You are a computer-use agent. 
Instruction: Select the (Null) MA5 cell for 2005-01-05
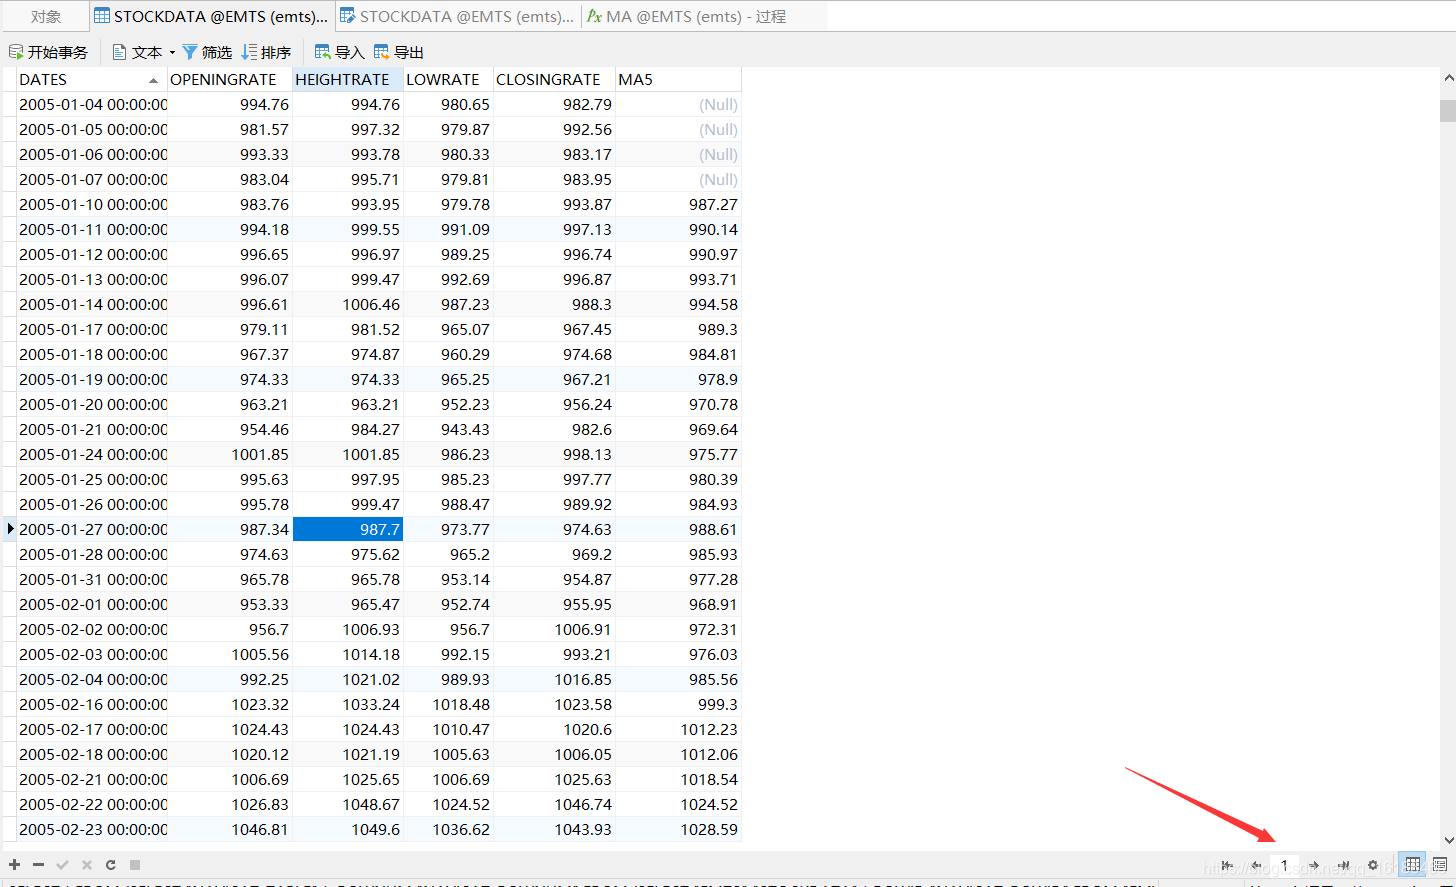click(x=678, y=129)
